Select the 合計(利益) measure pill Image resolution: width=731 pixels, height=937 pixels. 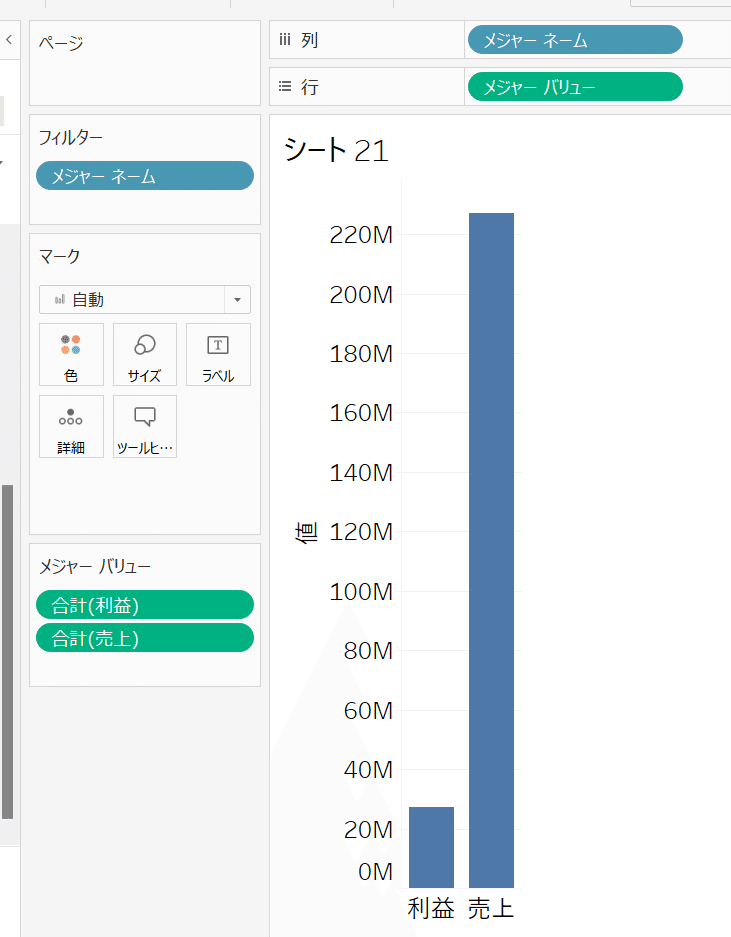144,605
